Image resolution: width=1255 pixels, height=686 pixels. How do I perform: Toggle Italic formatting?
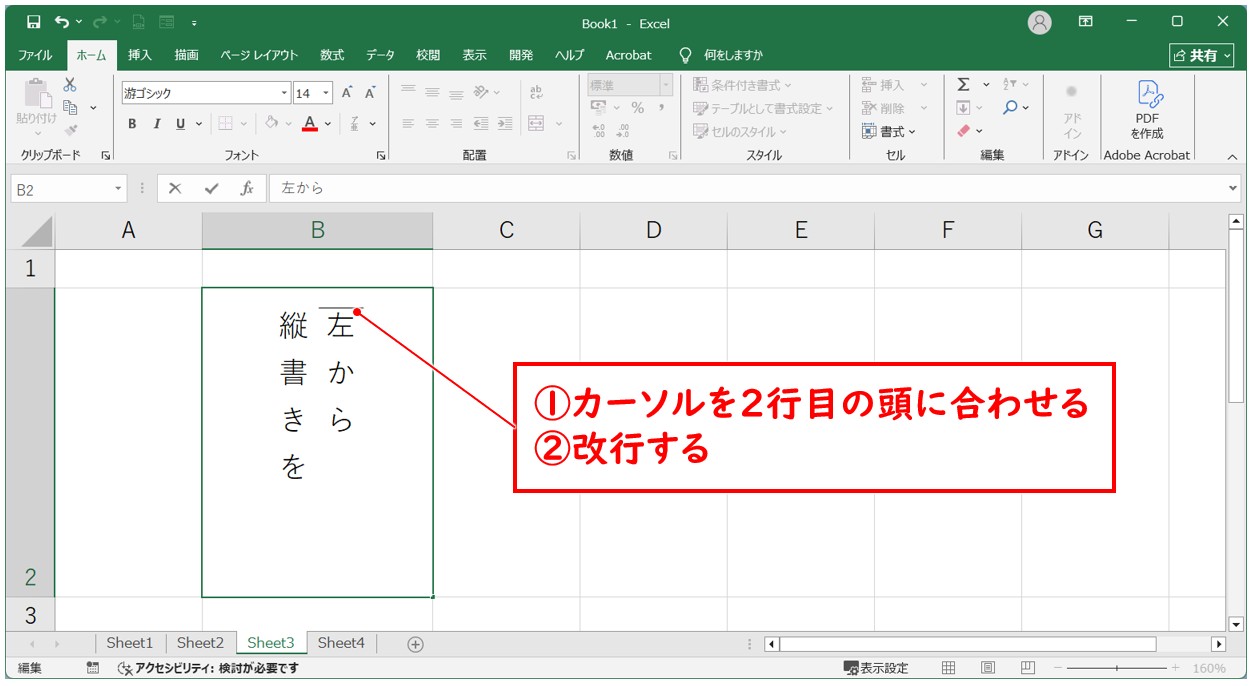click(156, 124)
